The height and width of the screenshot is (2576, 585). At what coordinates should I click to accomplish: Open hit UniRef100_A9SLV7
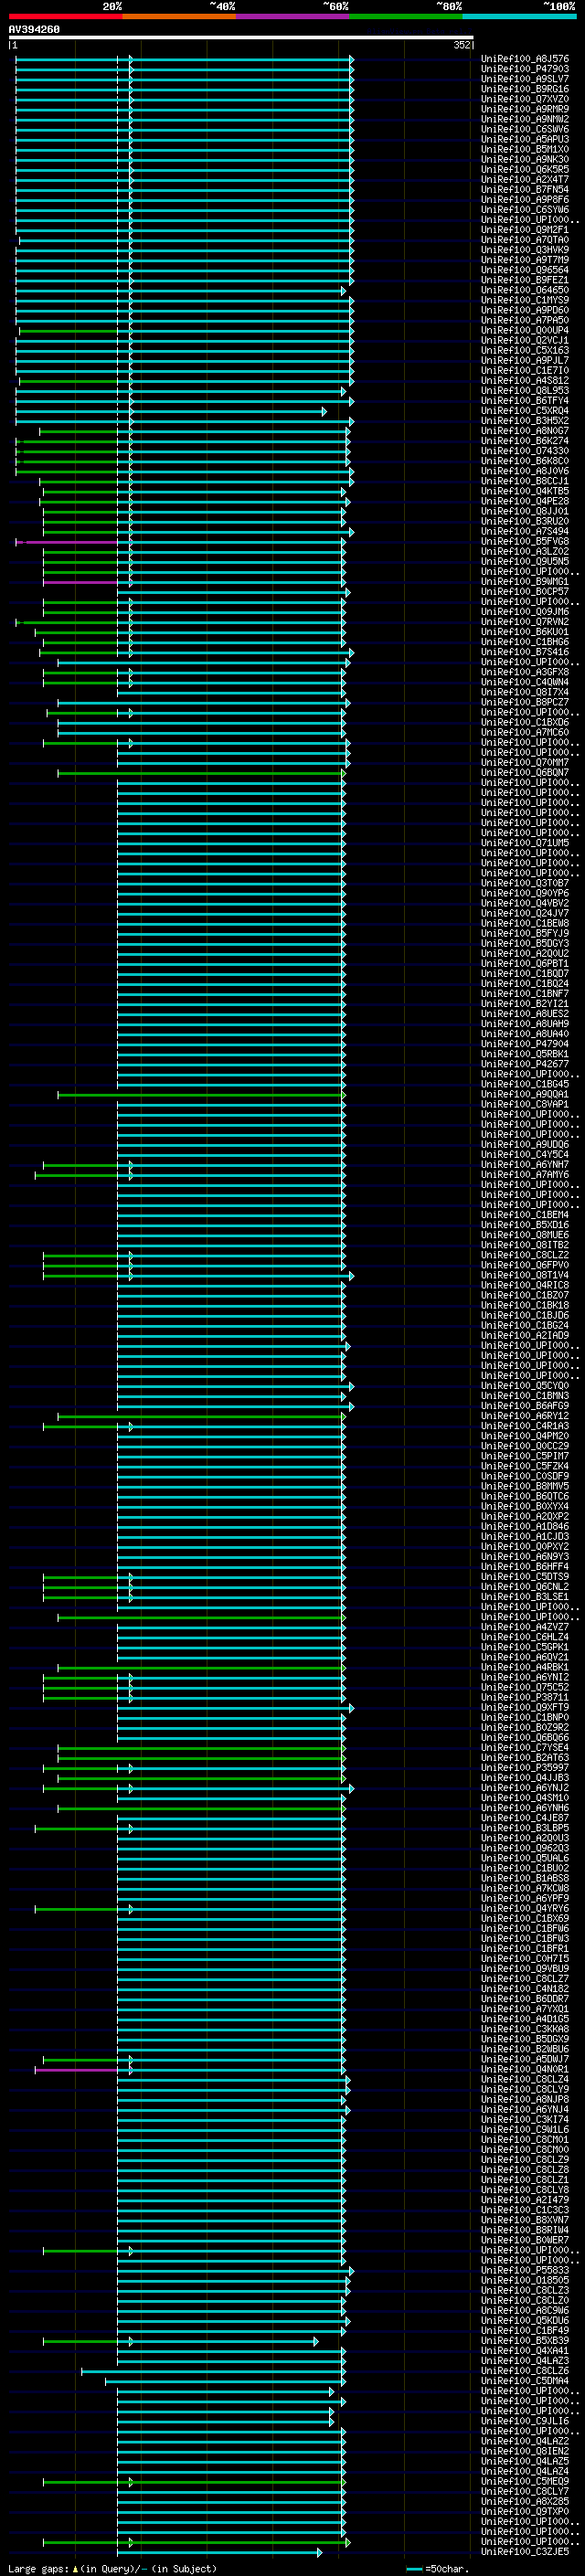tap(525, 79)
